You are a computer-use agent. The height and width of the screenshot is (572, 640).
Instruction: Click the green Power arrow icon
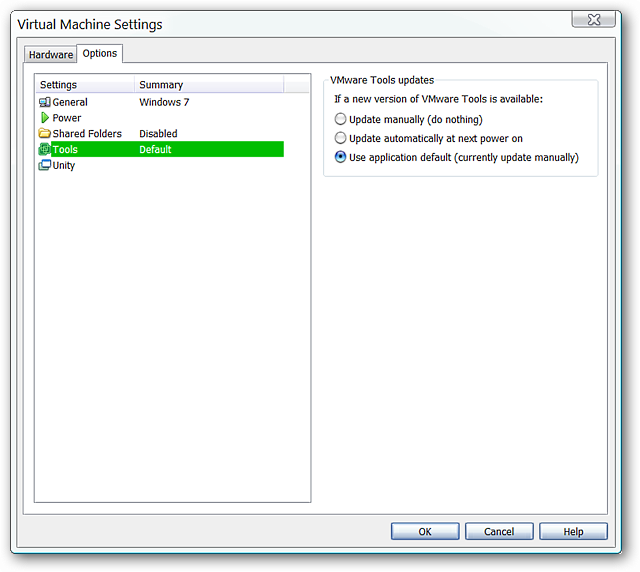44,118
